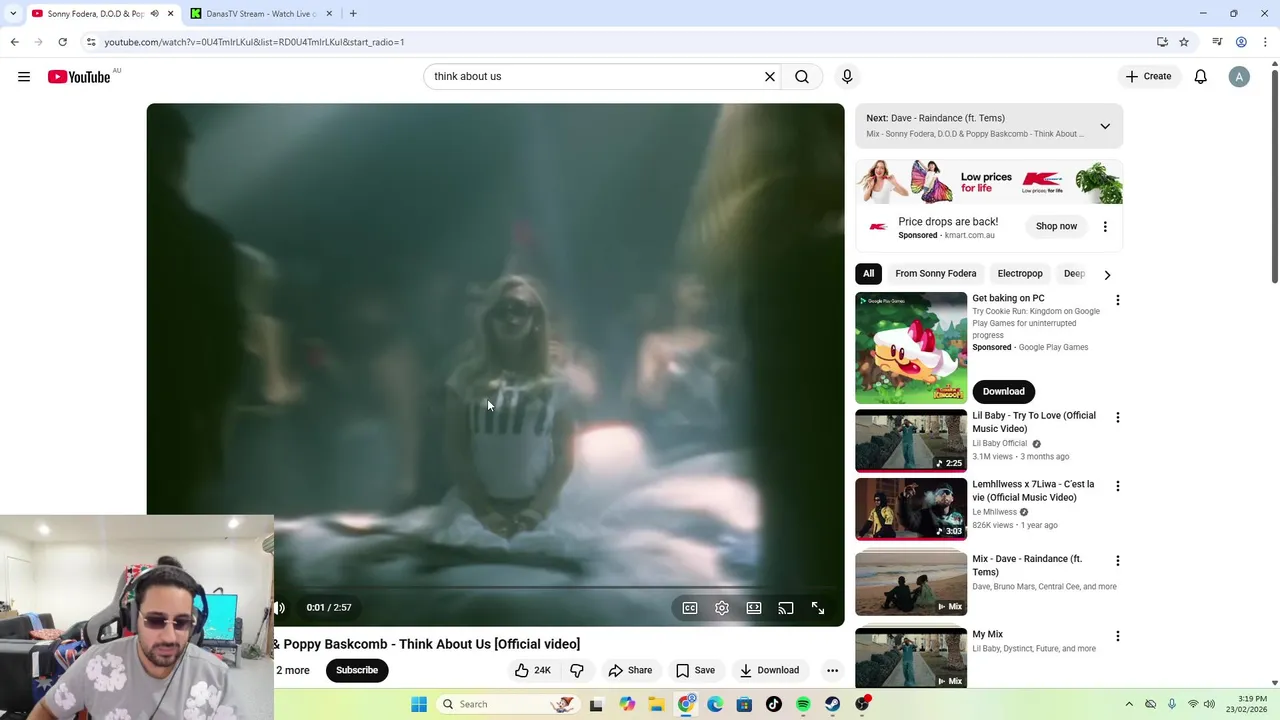Open Lil Baby Try To Love thumbnail
The width and height of the screenshot is (1280, 720).
911,441
